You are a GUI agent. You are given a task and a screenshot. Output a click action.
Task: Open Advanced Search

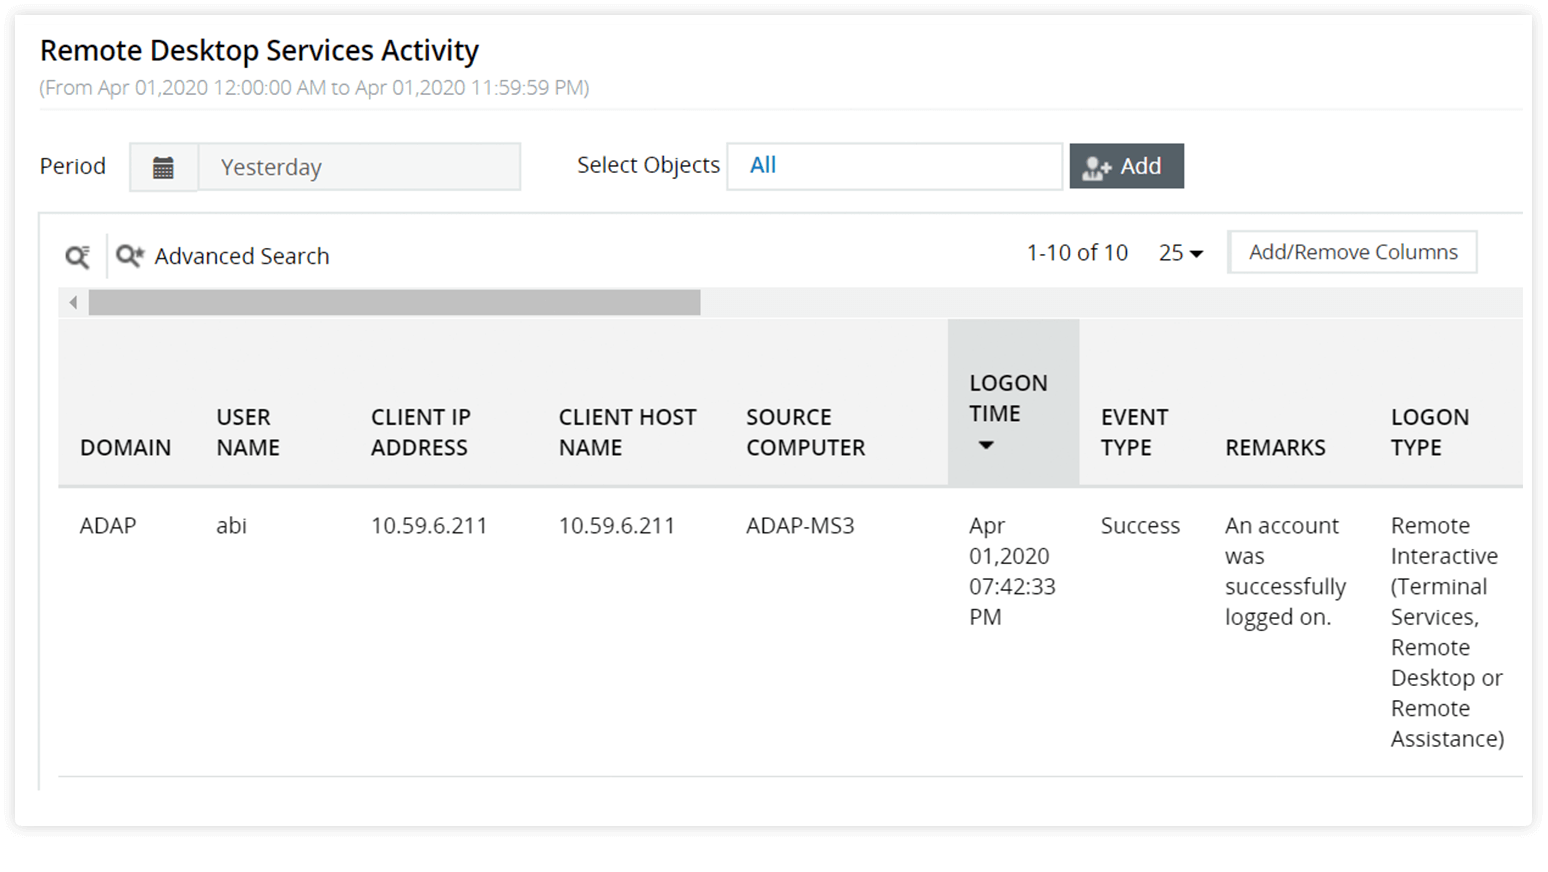pos(241,256)
